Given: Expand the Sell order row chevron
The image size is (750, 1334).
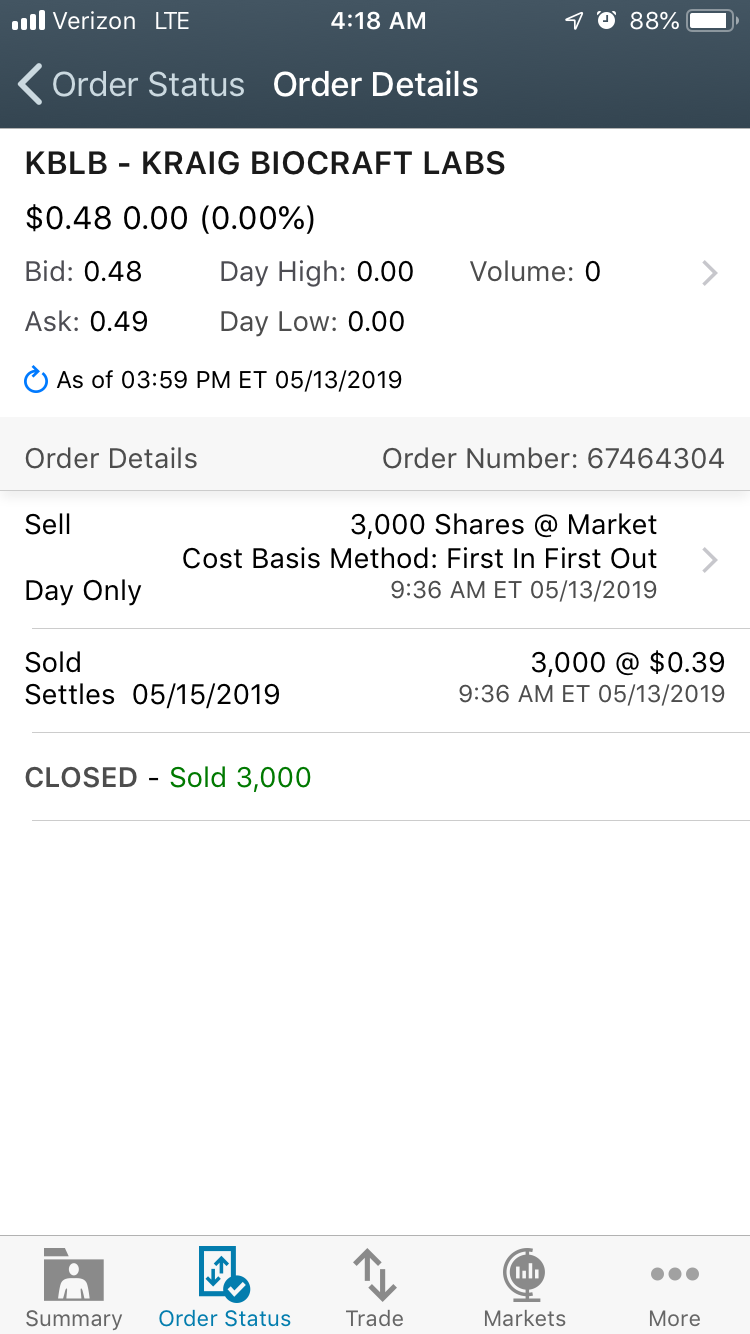Looking at the screenshot, I should pyautogui.click(x=710, y=559).
